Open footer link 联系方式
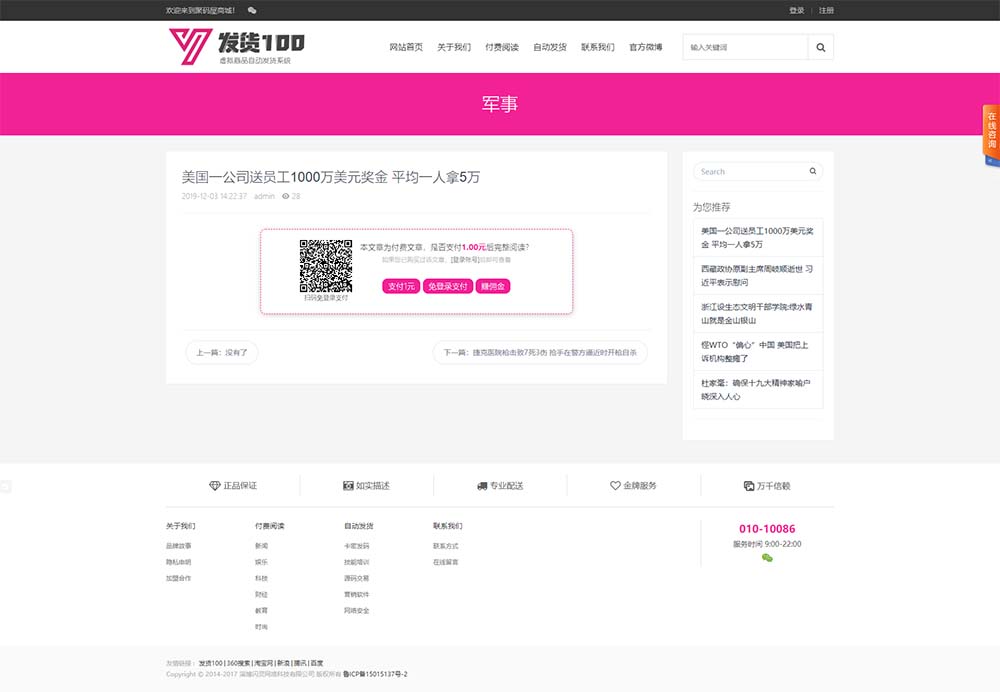1000x692 pixels. click(446, 546)
